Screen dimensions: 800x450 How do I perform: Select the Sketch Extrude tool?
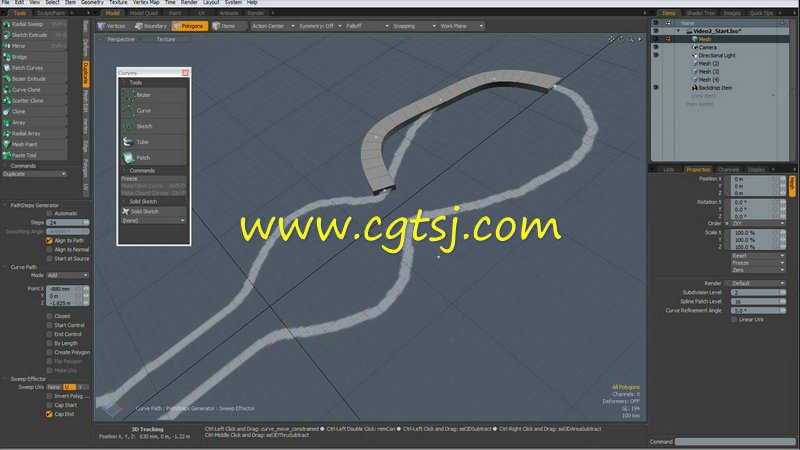[x=34, y=35]
